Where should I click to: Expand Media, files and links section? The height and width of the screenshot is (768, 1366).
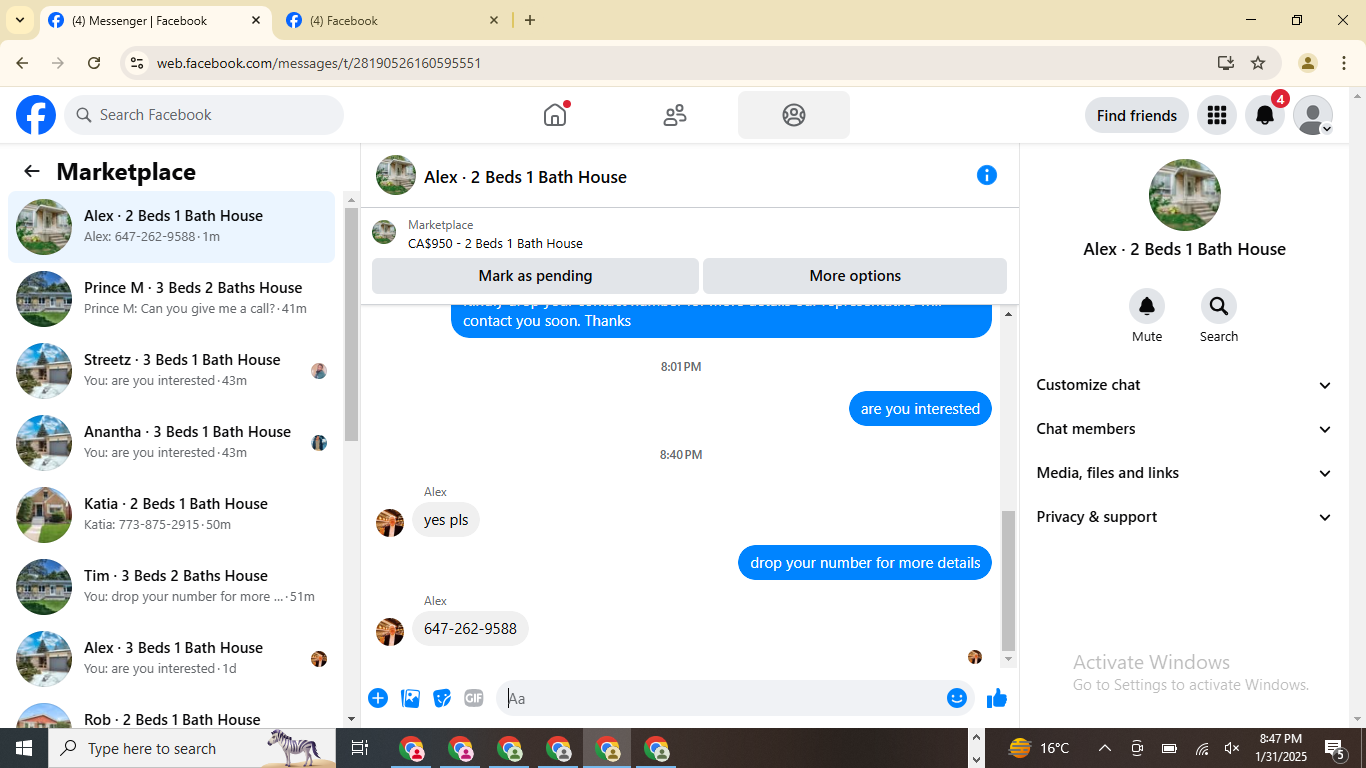[1185, 473]
